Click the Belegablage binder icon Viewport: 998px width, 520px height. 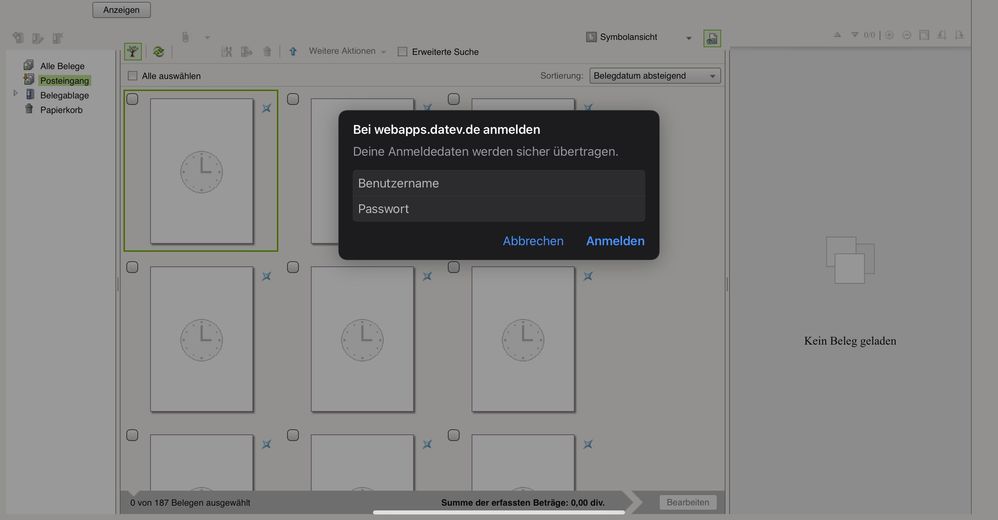(29, 94)
